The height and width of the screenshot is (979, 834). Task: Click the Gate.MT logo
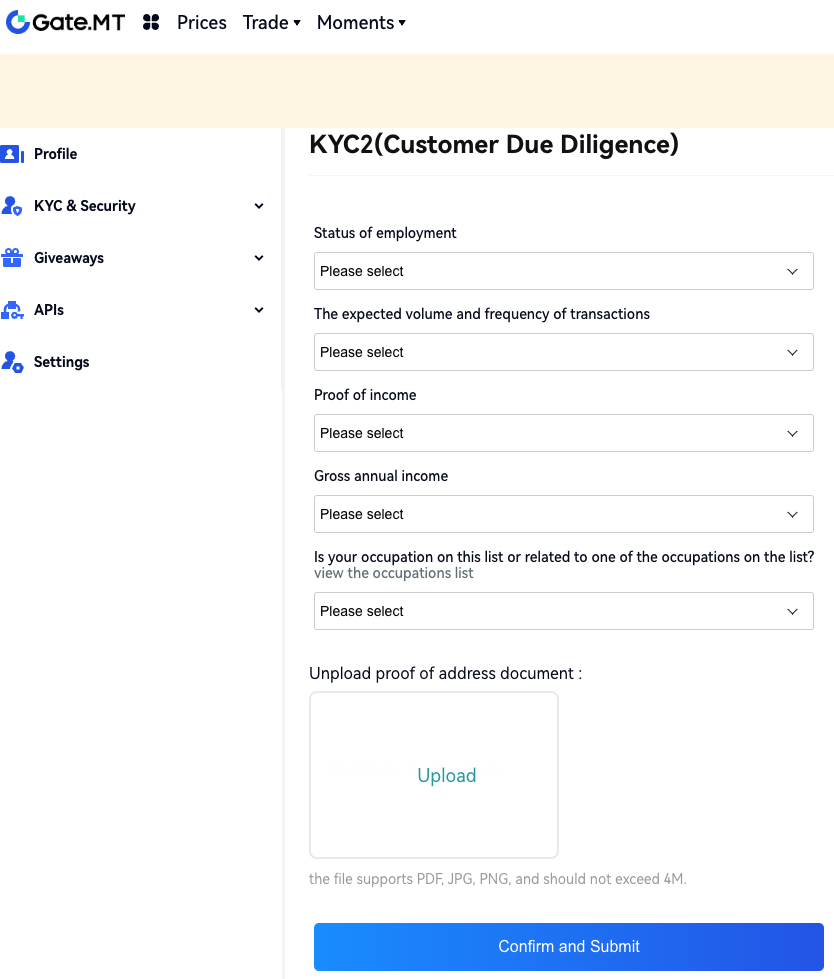[66, 22]
